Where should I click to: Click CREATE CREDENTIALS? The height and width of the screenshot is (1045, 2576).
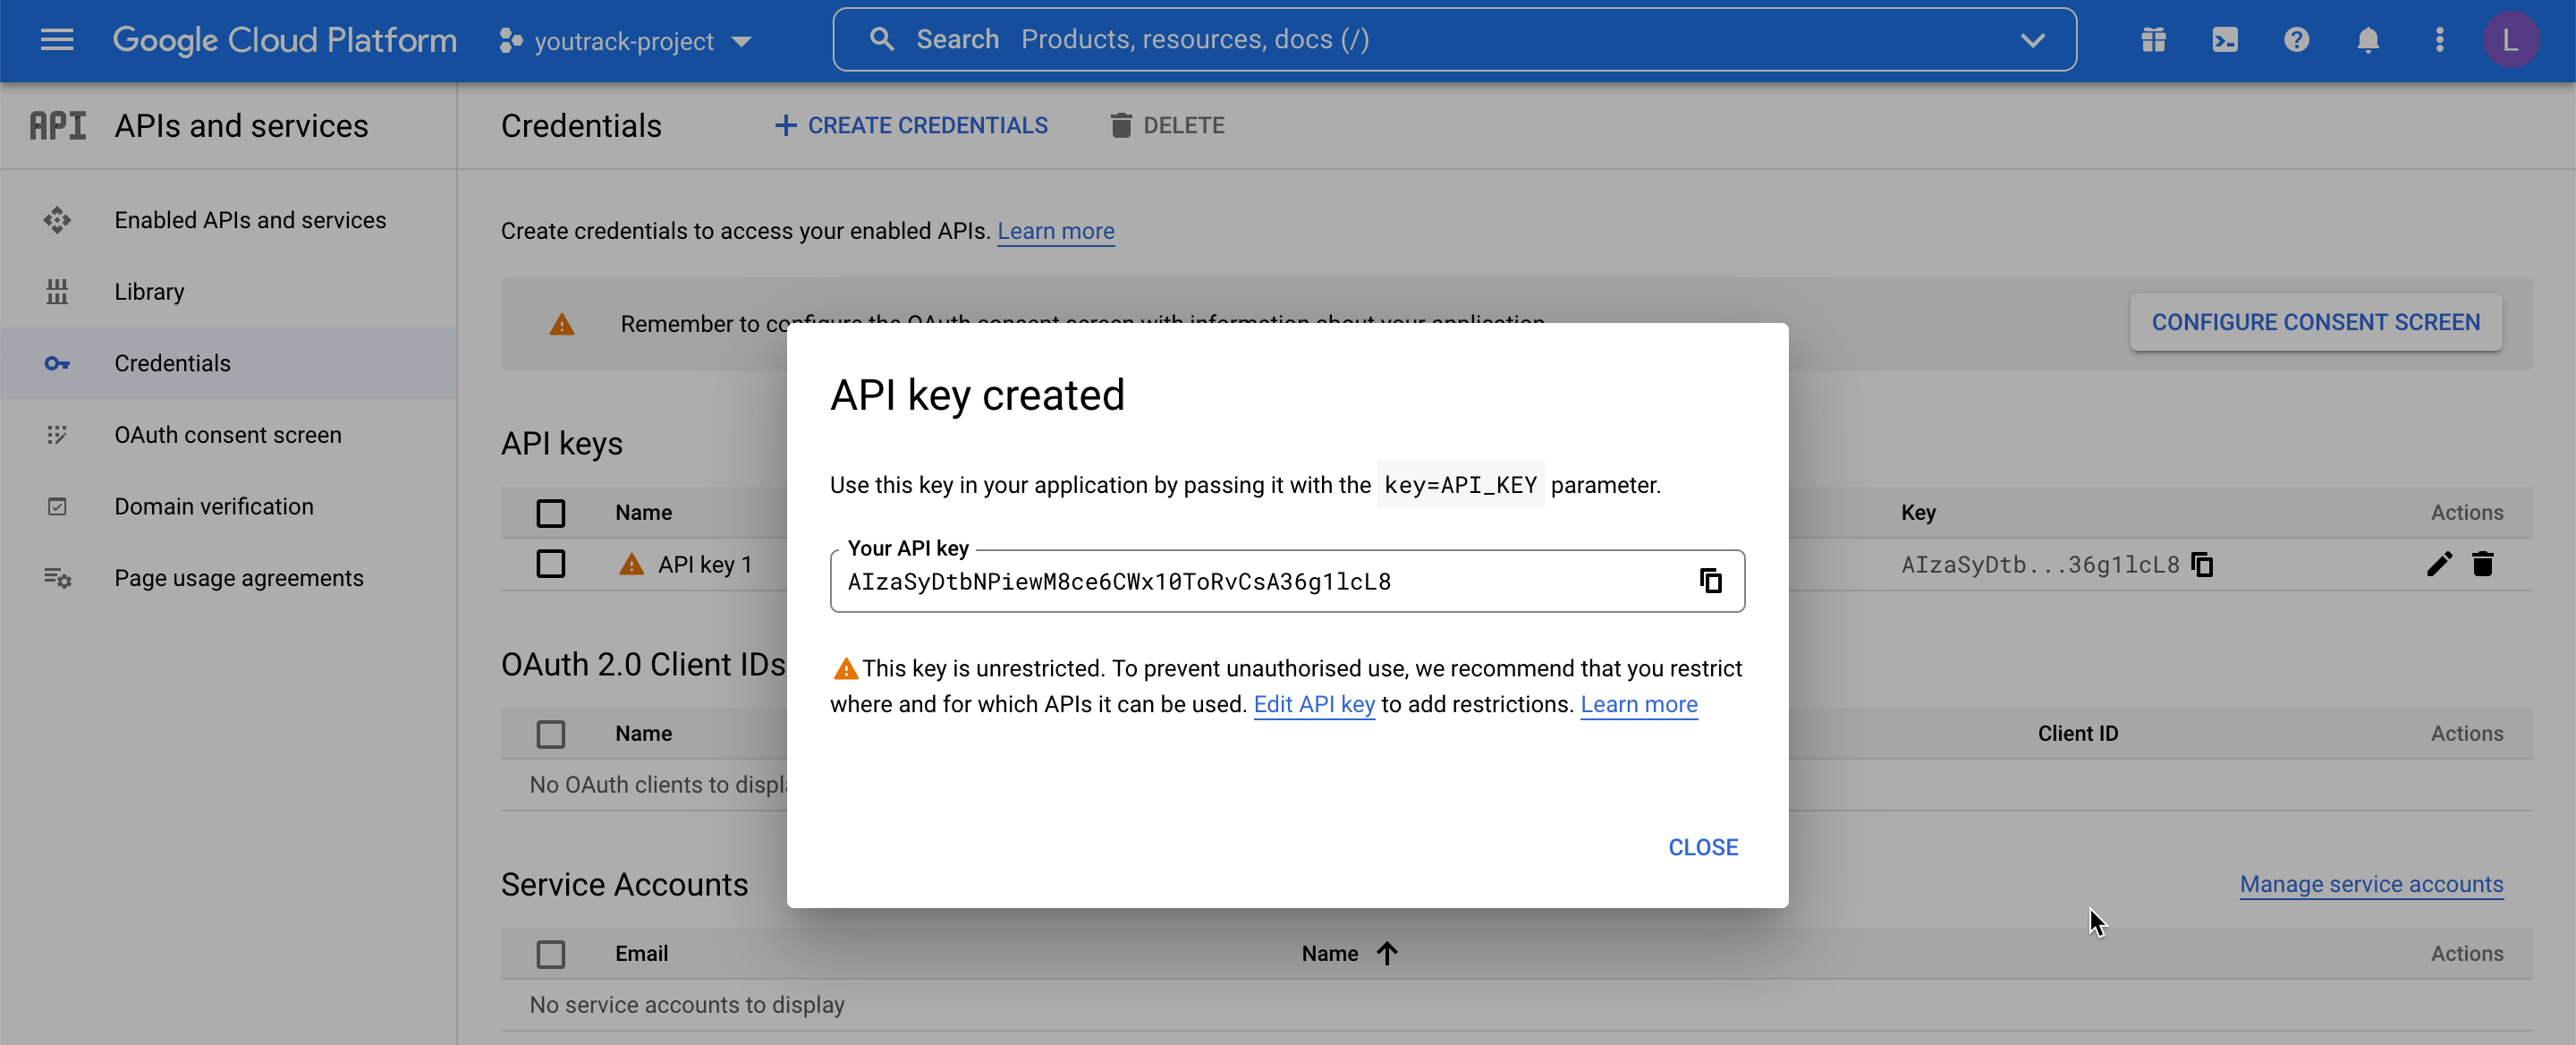(910, 125)
